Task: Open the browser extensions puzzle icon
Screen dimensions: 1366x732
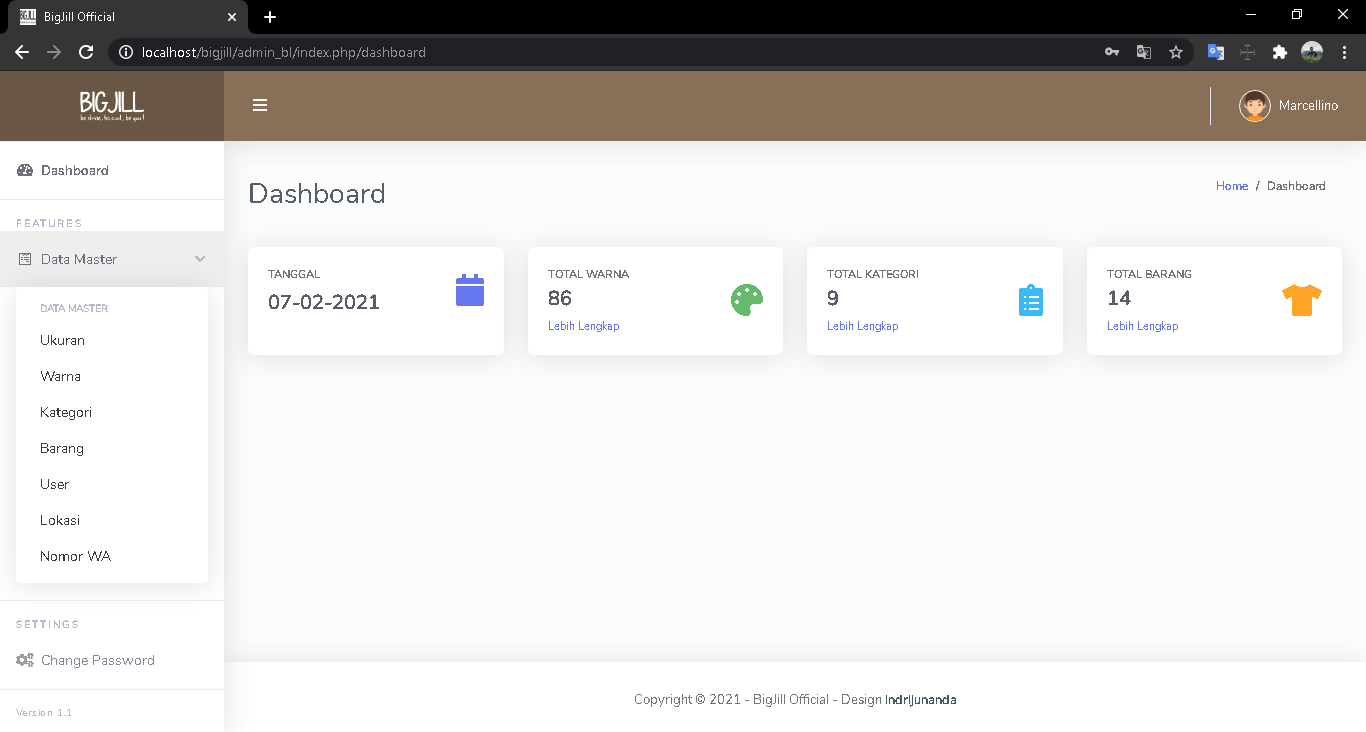Action: (1279, 52)
